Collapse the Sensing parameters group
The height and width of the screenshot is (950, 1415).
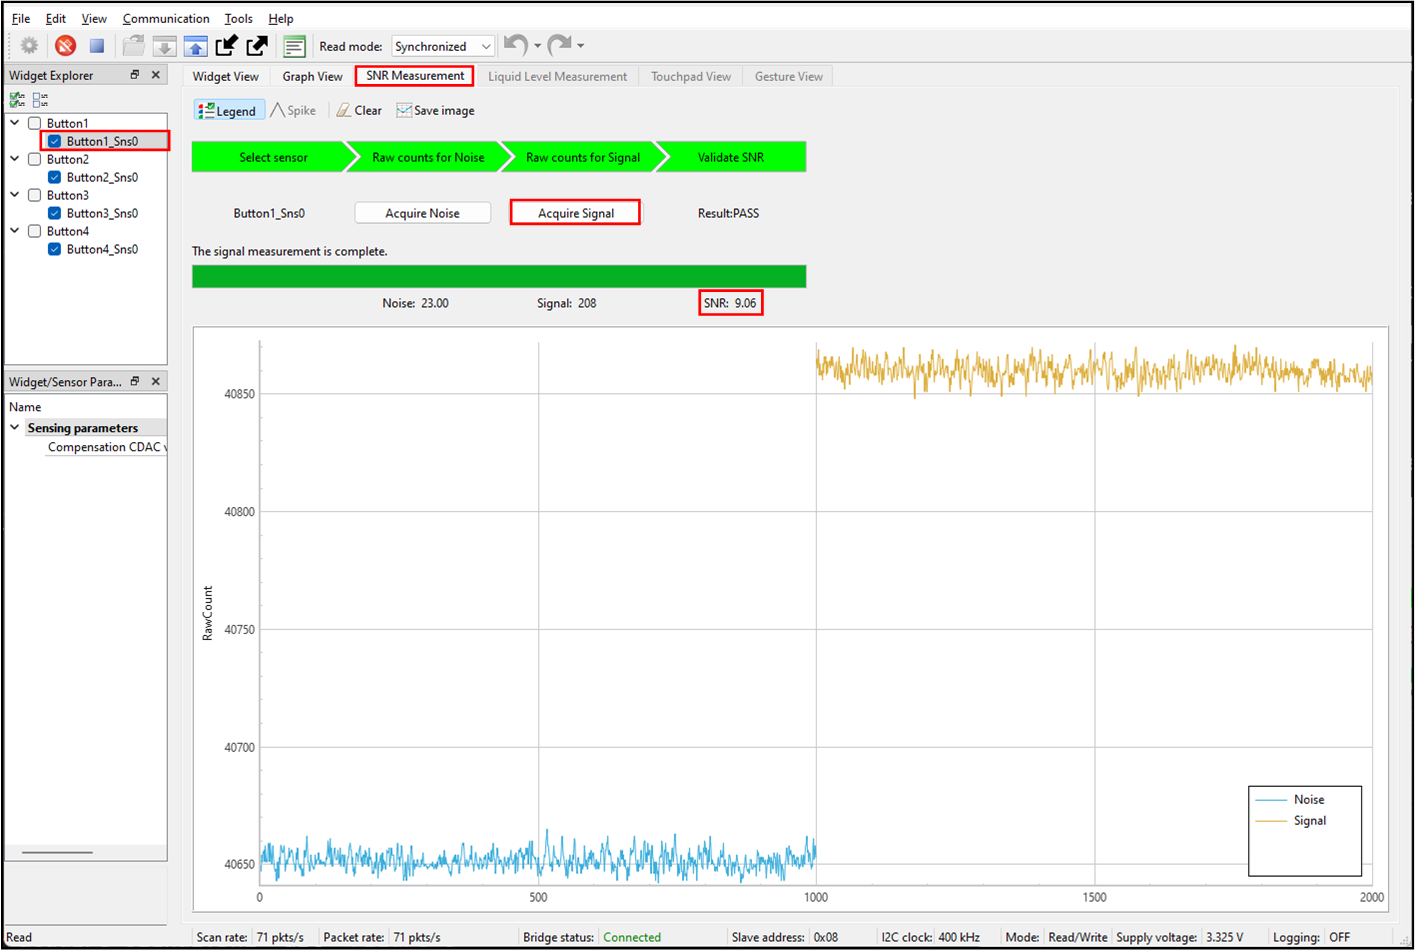coord(15,427)
